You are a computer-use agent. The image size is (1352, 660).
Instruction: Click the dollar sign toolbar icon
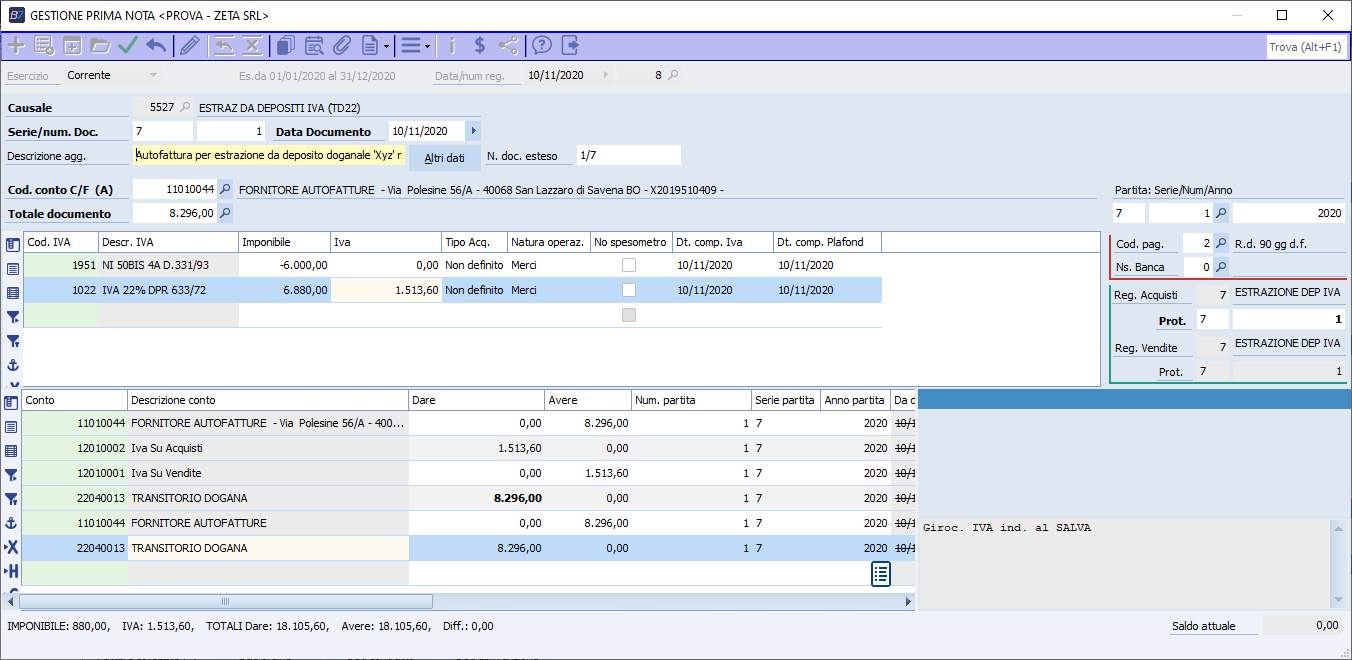click(480, 45)
